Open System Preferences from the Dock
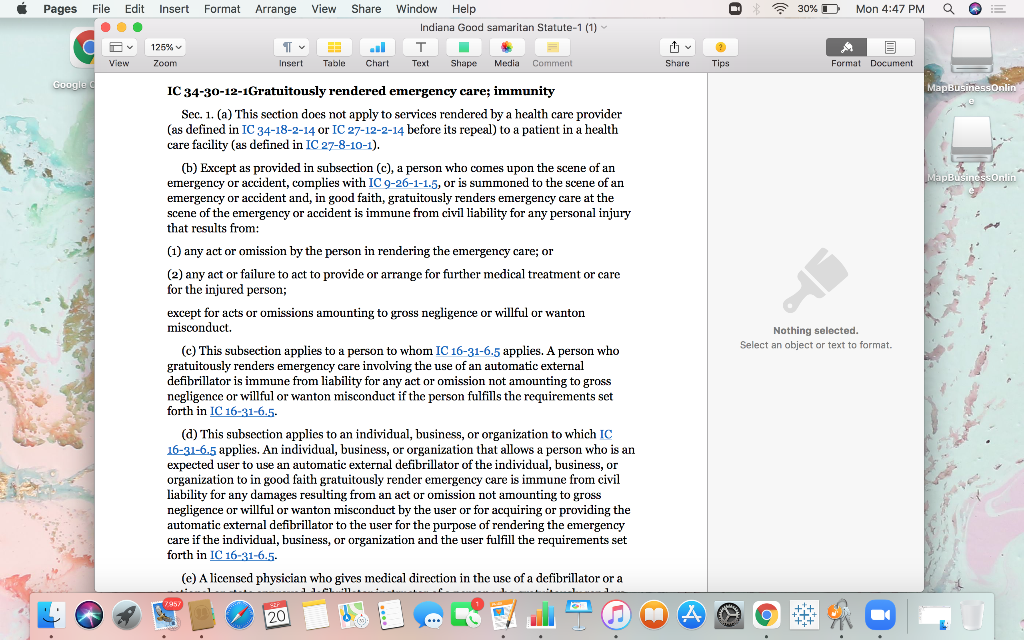Viewport: 1024px width, 640px height. click(x=729, y=615)
